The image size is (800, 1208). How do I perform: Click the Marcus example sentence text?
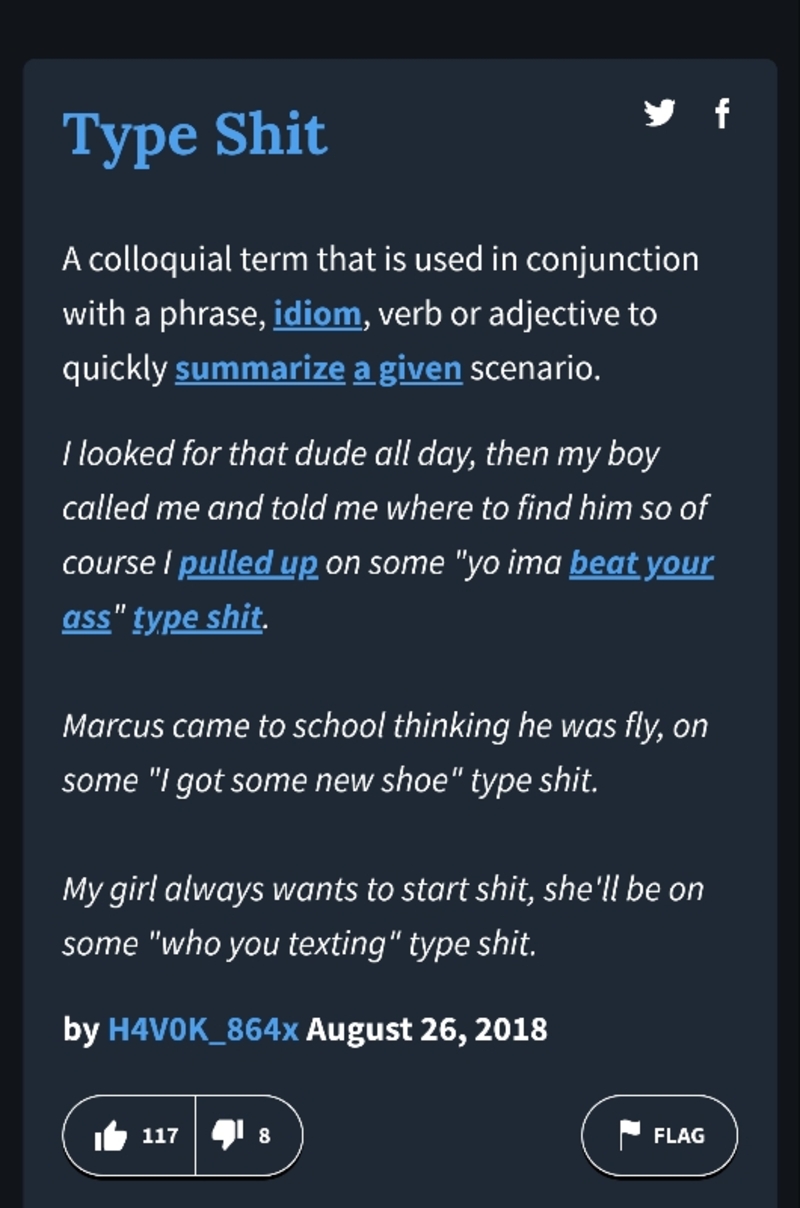[x=385, y=752]
